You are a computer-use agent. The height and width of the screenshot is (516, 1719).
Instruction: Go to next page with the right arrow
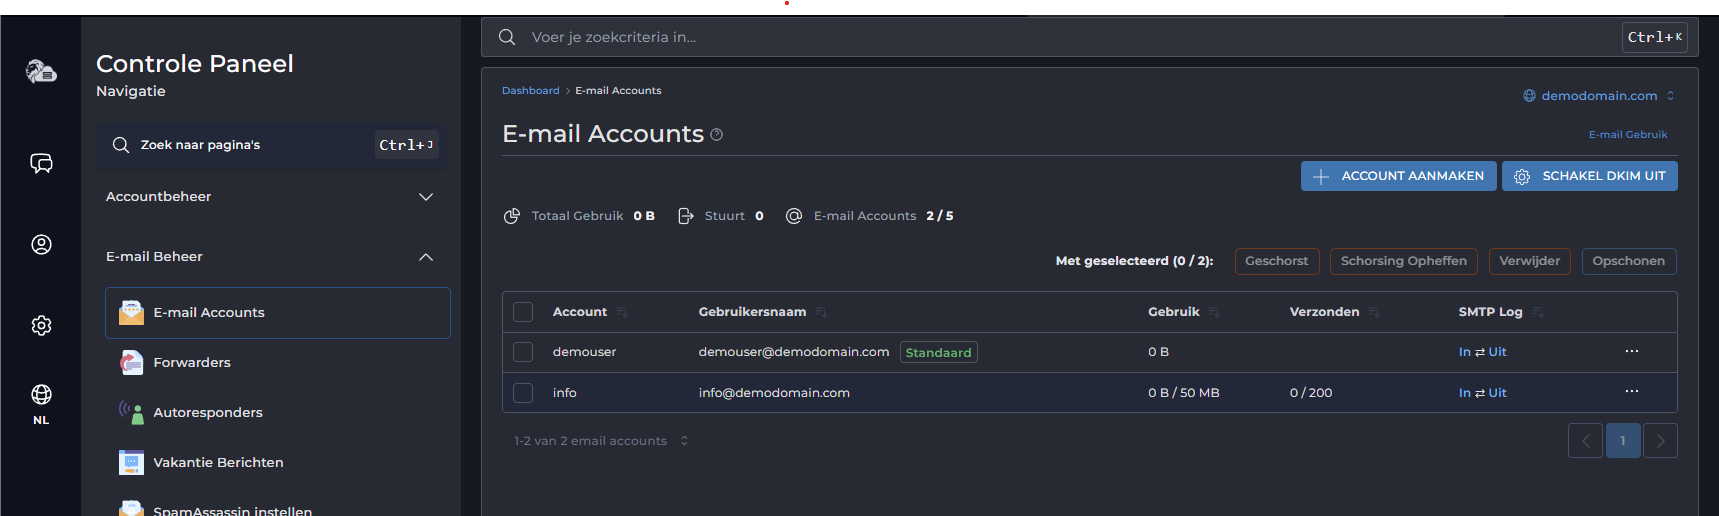click(x=1660, y=441)
